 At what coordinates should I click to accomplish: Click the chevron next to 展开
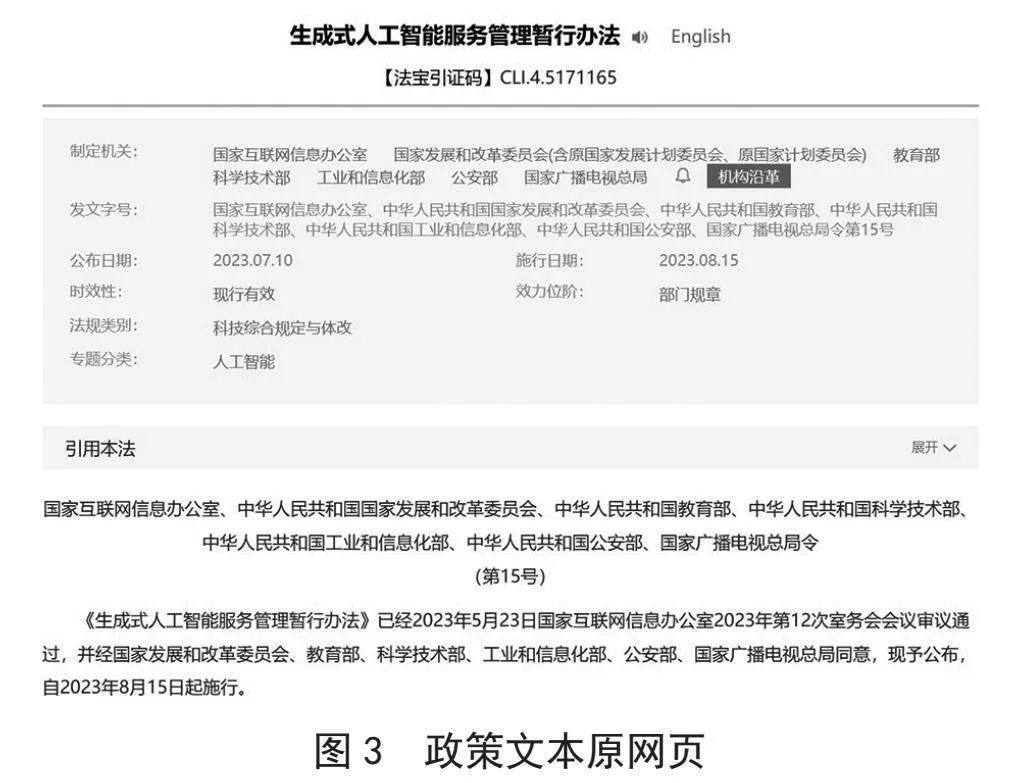[x=949, y=448]
